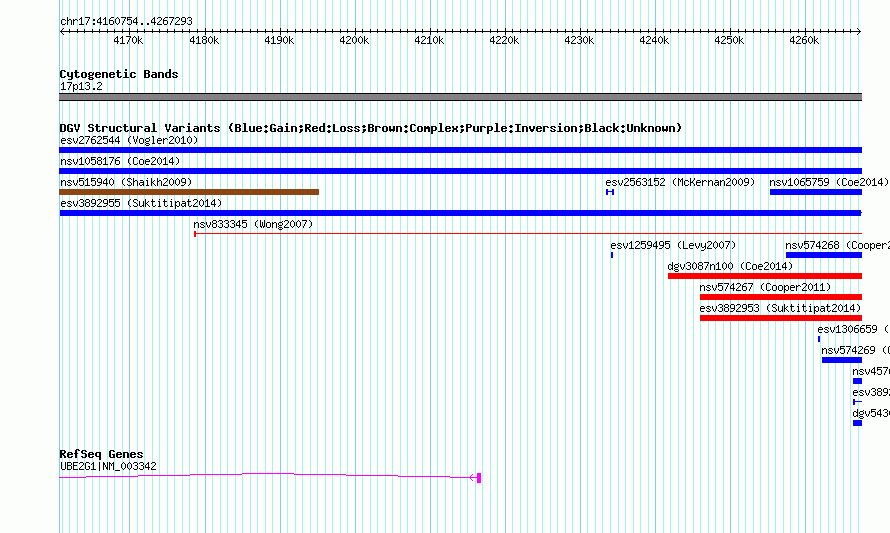
Task: Open the nsv1058176 (Coe2014) label
Action: 120,161
